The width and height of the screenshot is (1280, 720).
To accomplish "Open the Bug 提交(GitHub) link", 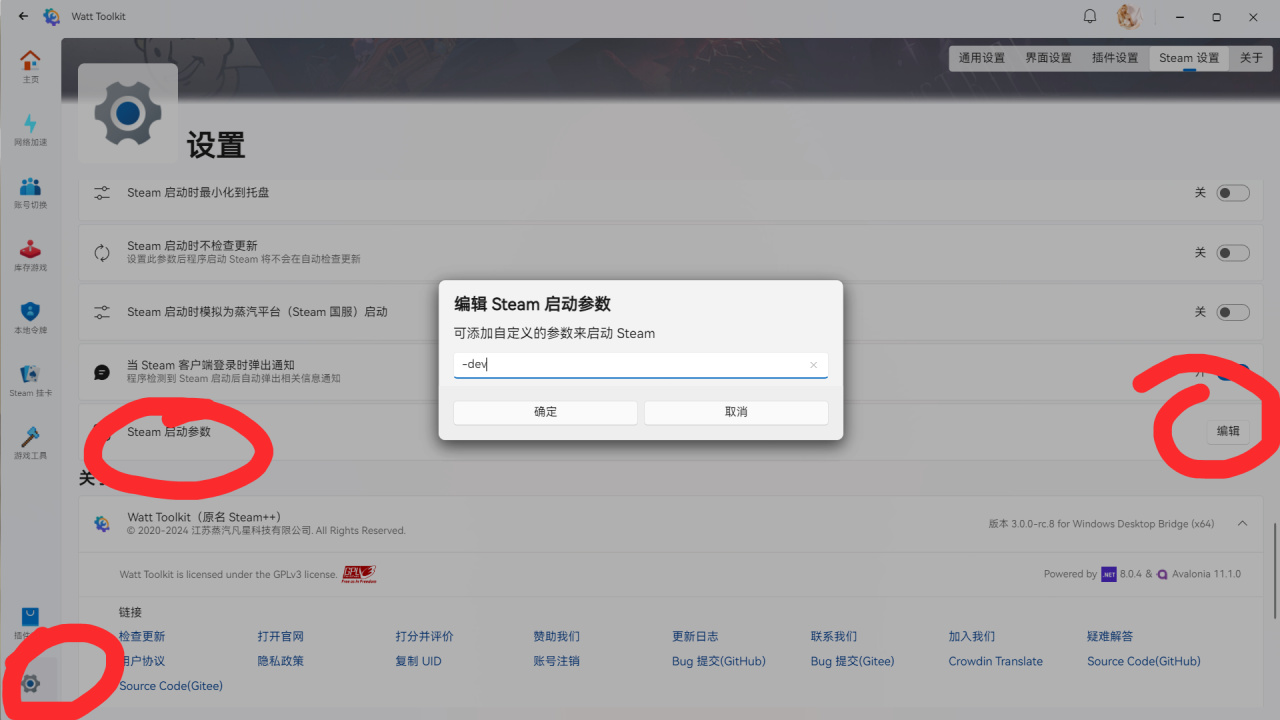I will [719, 661].
